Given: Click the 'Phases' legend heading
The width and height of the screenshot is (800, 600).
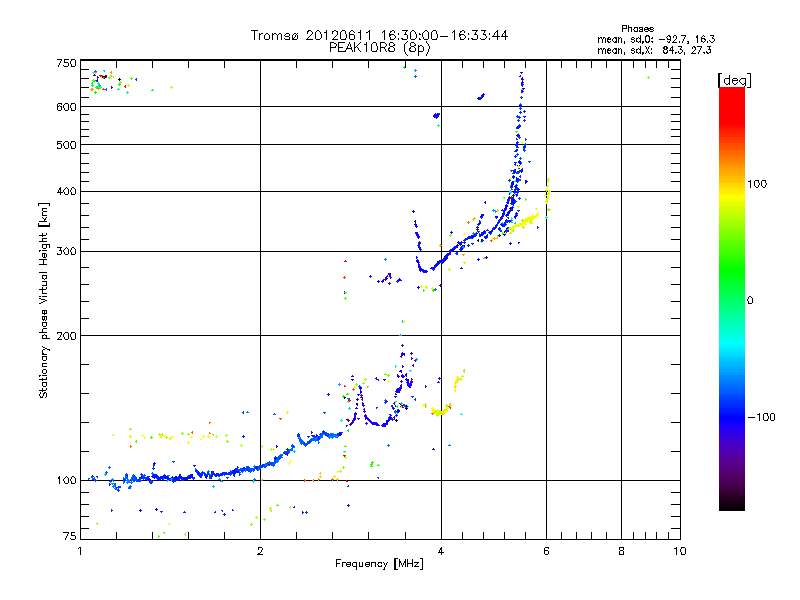Looking at the screenshot, I should (x=637, y=29).
